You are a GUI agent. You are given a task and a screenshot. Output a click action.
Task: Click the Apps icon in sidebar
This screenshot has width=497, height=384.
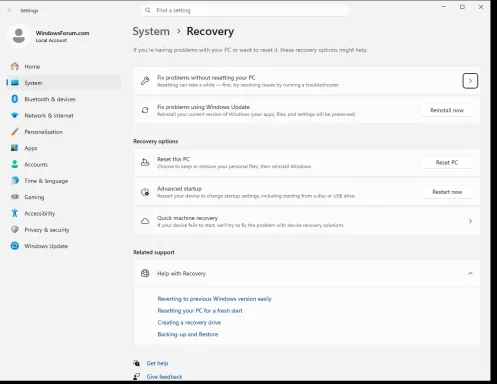15,148
